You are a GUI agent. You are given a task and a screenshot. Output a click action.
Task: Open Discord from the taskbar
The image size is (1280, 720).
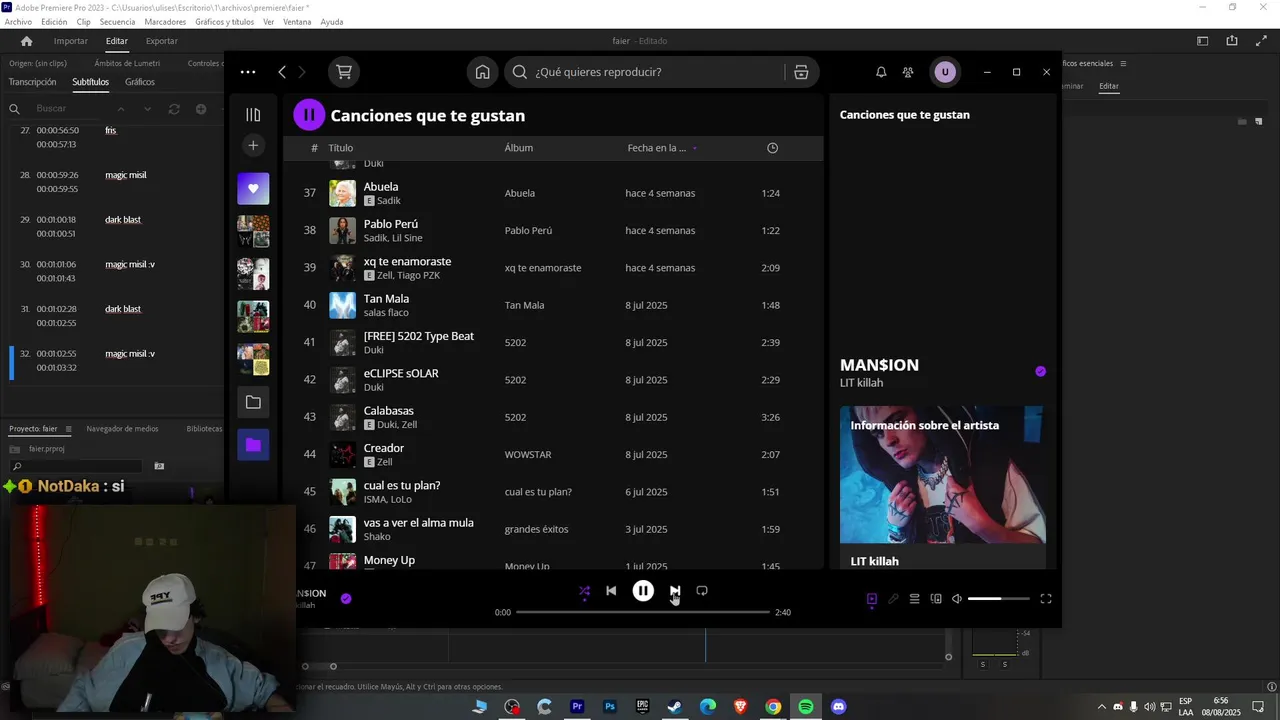[x=839, y=707]
